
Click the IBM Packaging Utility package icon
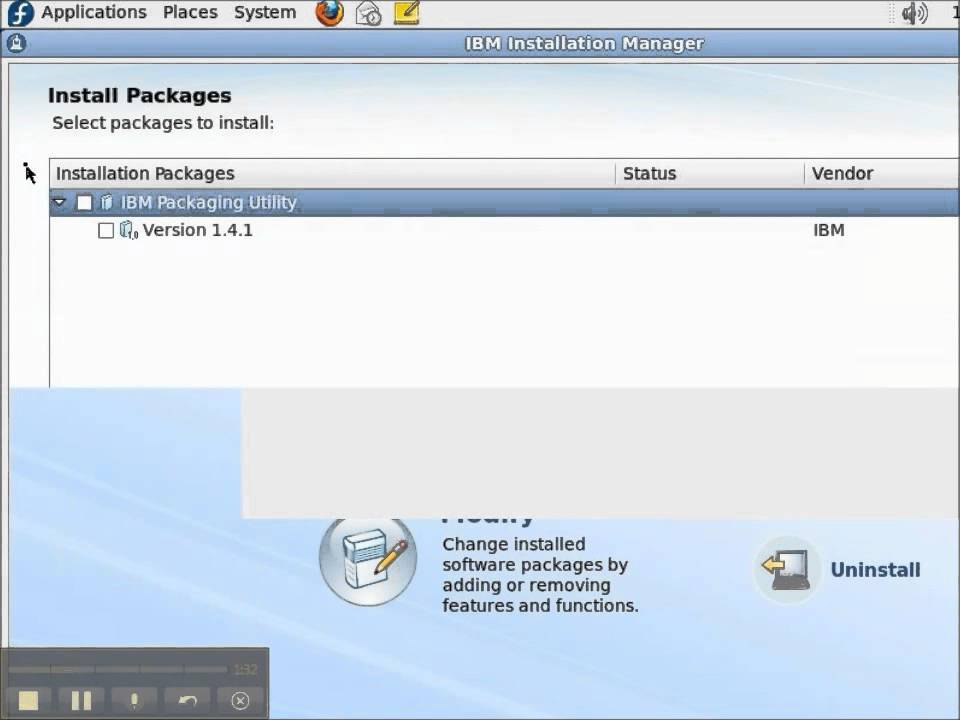coord(107,201)
